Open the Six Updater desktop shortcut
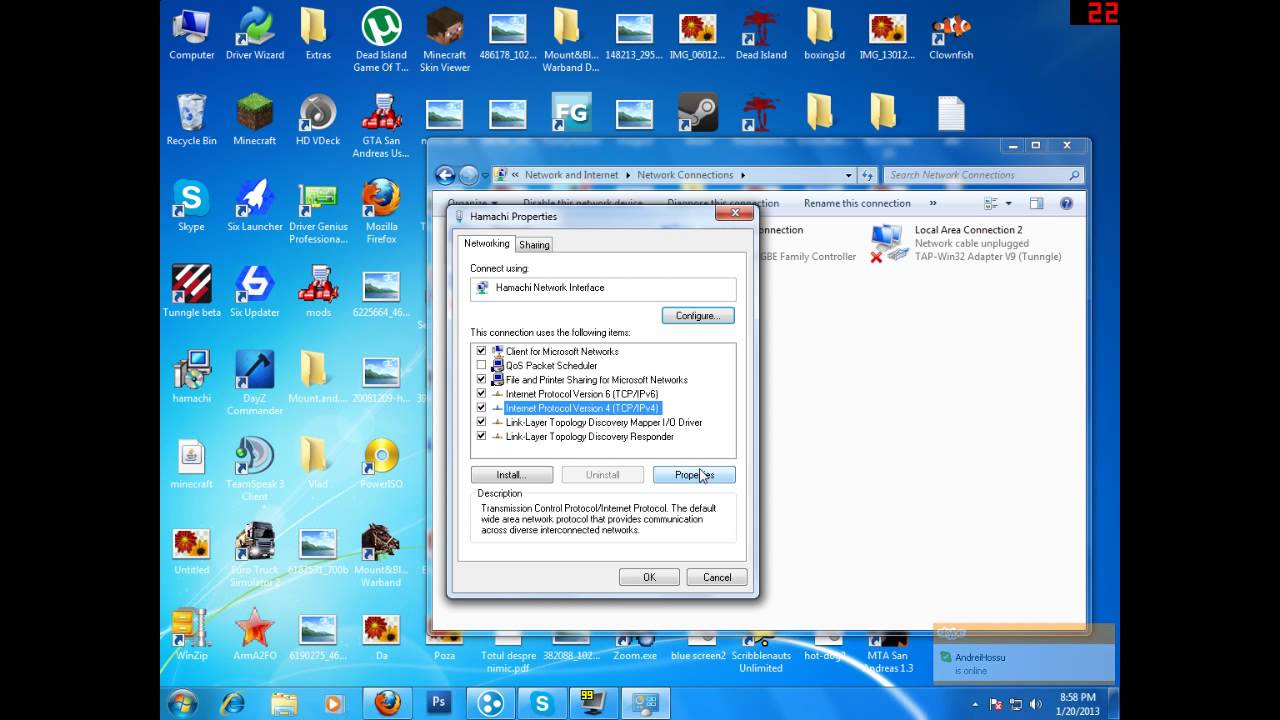1280x720 pixels. 254,291
